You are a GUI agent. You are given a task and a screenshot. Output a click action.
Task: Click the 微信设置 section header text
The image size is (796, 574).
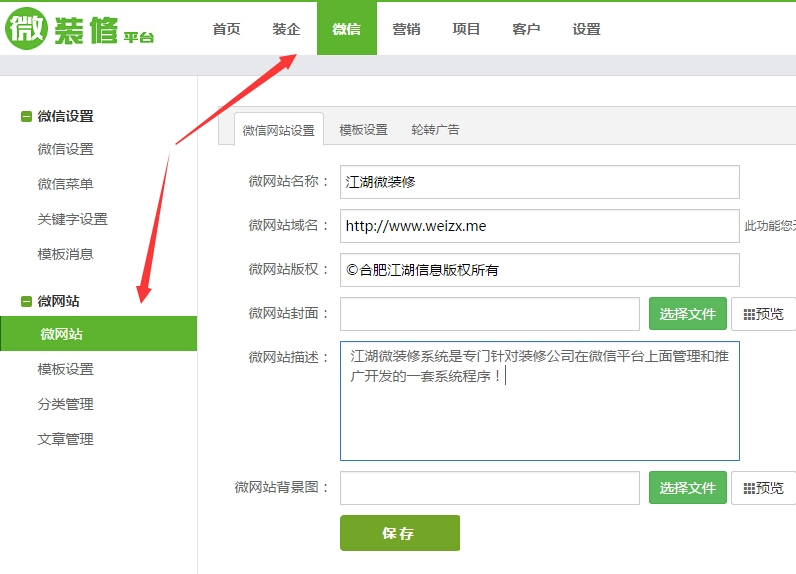pos(65,116)
